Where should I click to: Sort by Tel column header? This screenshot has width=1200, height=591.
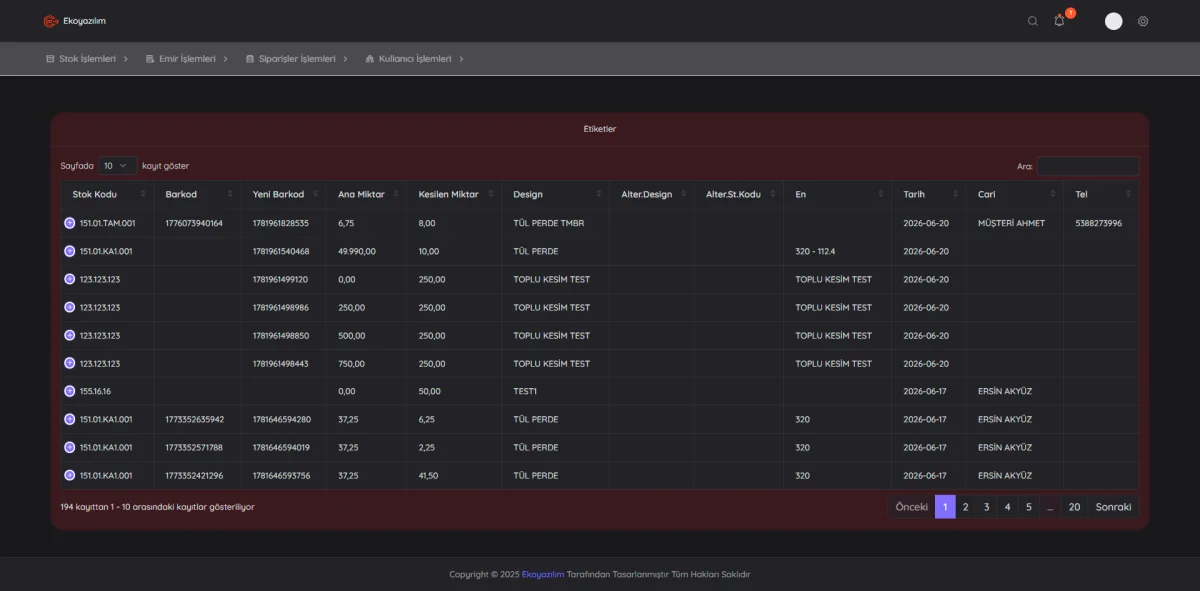pos(1101,194)
